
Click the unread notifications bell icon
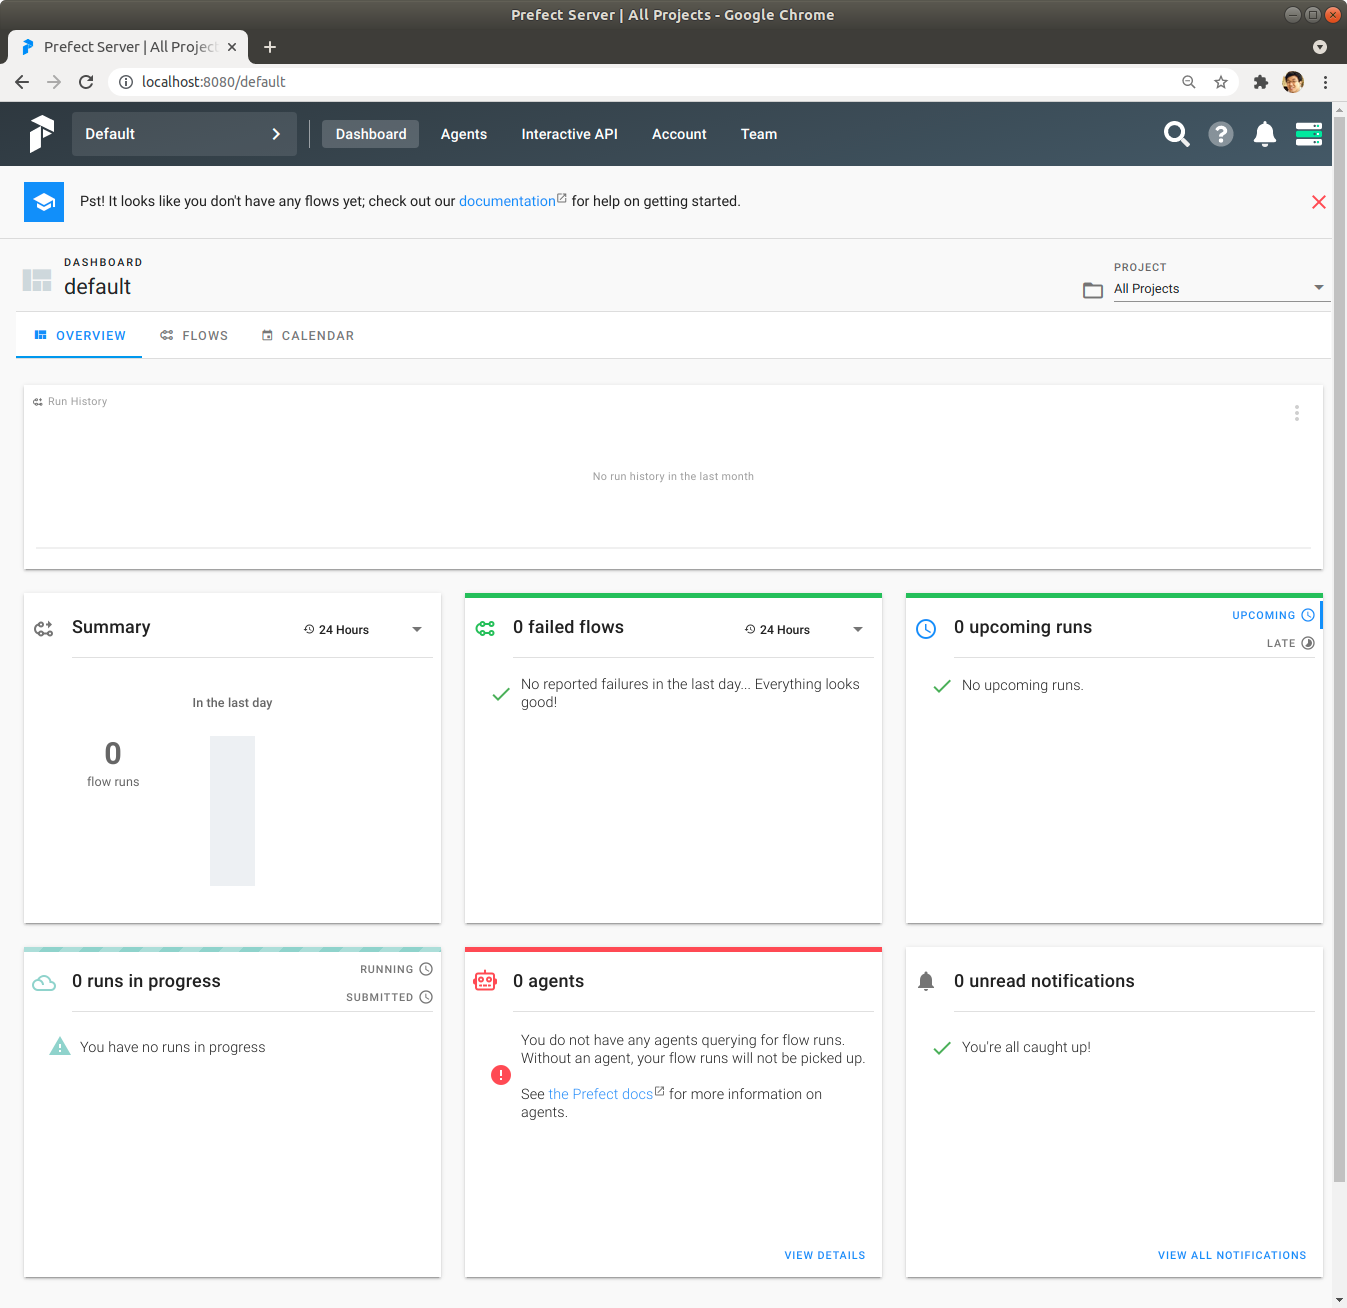click(x=926, y=981)
